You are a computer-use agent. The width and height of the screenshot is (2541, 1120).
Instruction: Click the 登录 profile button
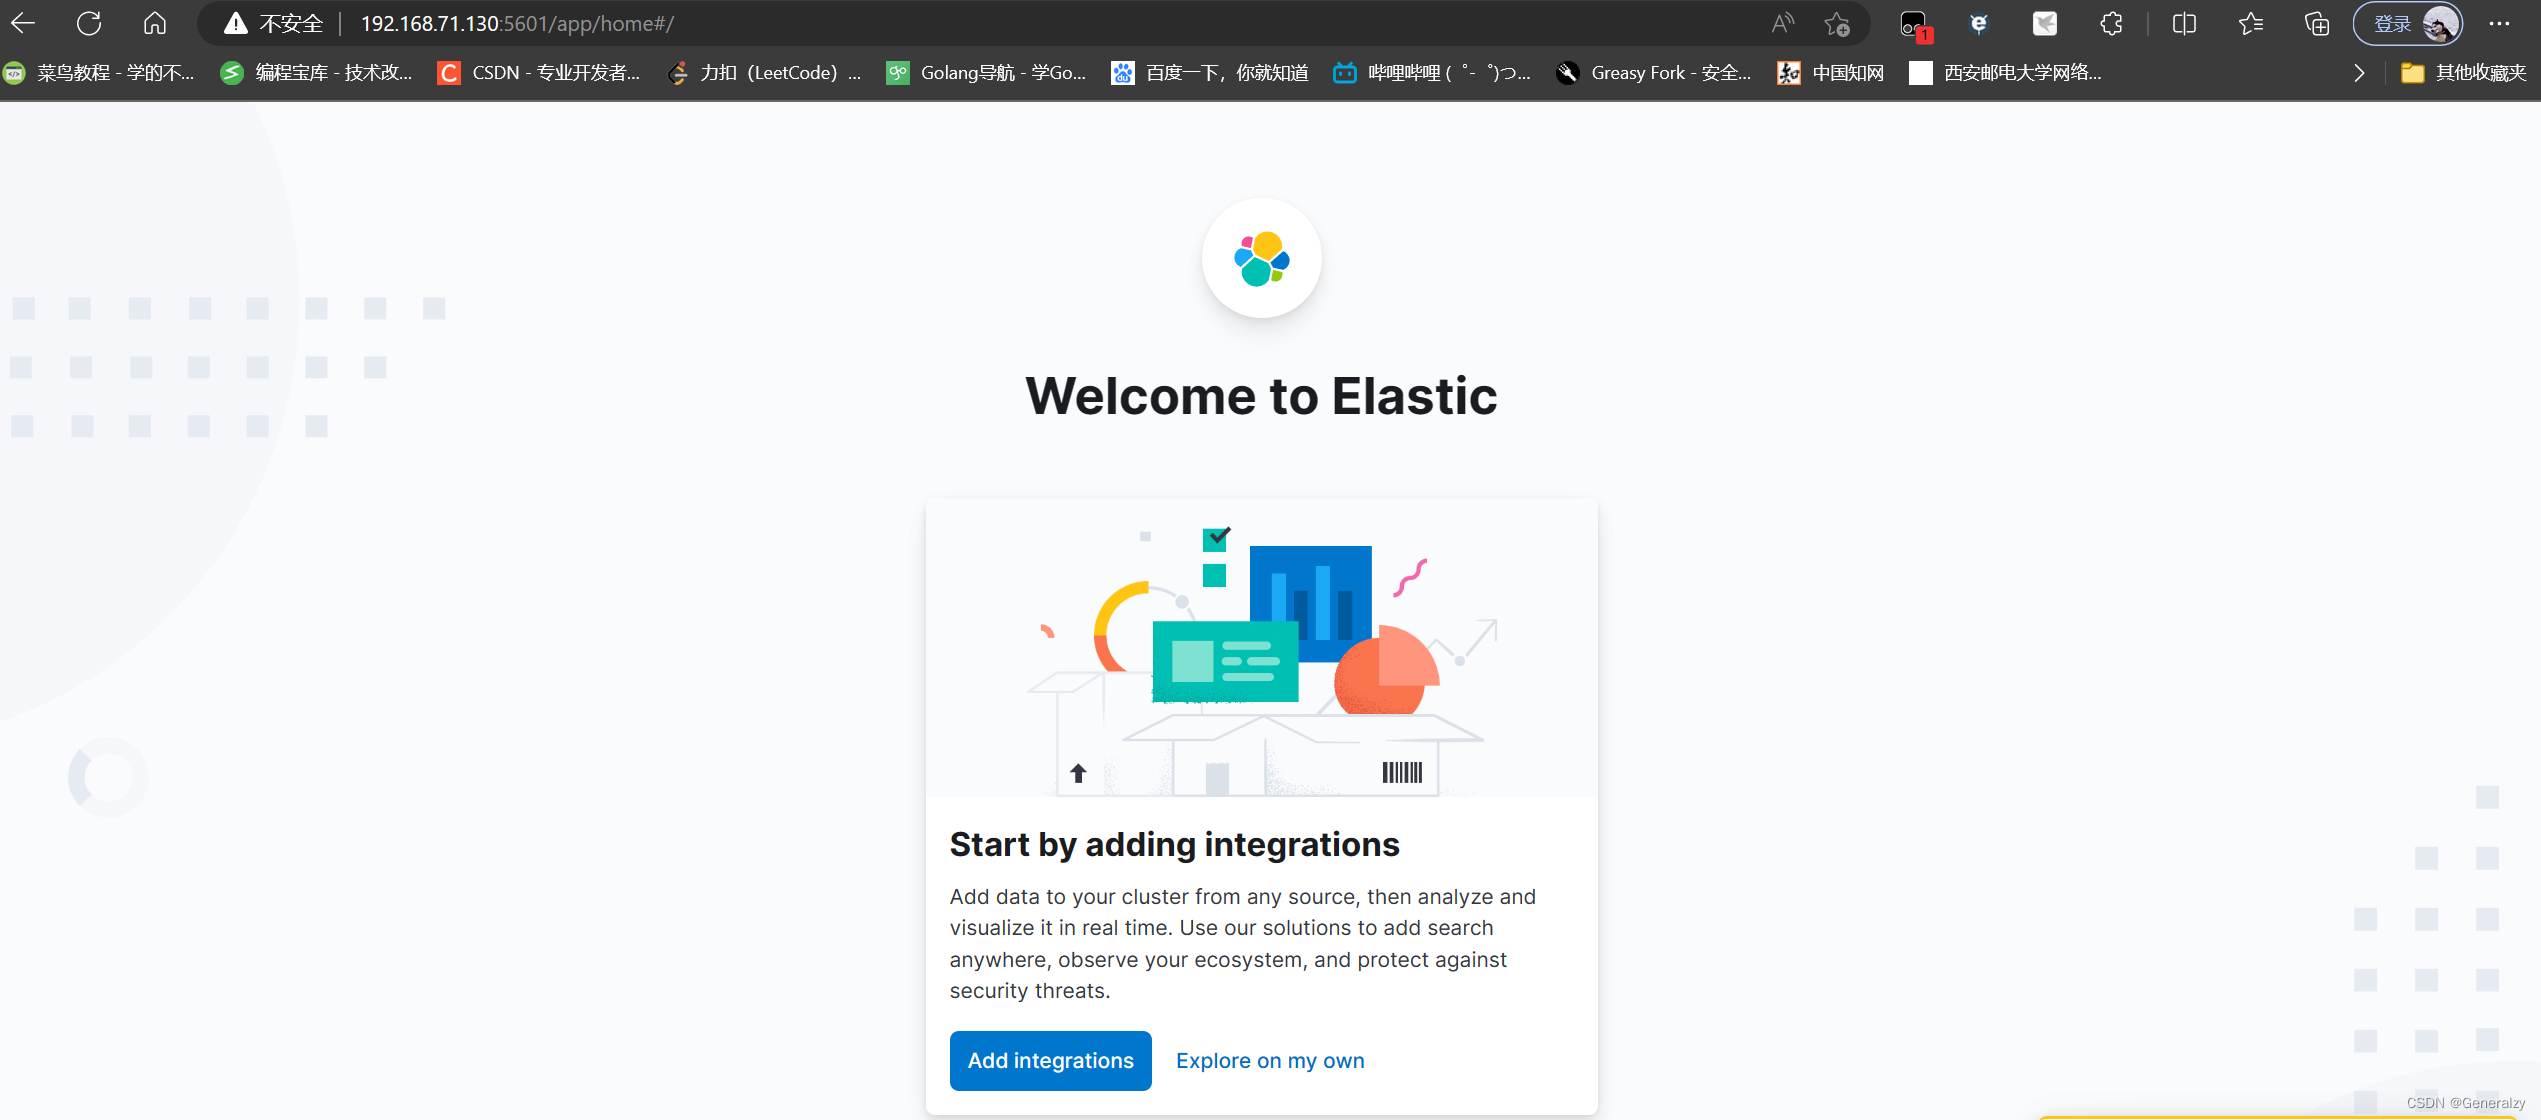coord(2408,23)
